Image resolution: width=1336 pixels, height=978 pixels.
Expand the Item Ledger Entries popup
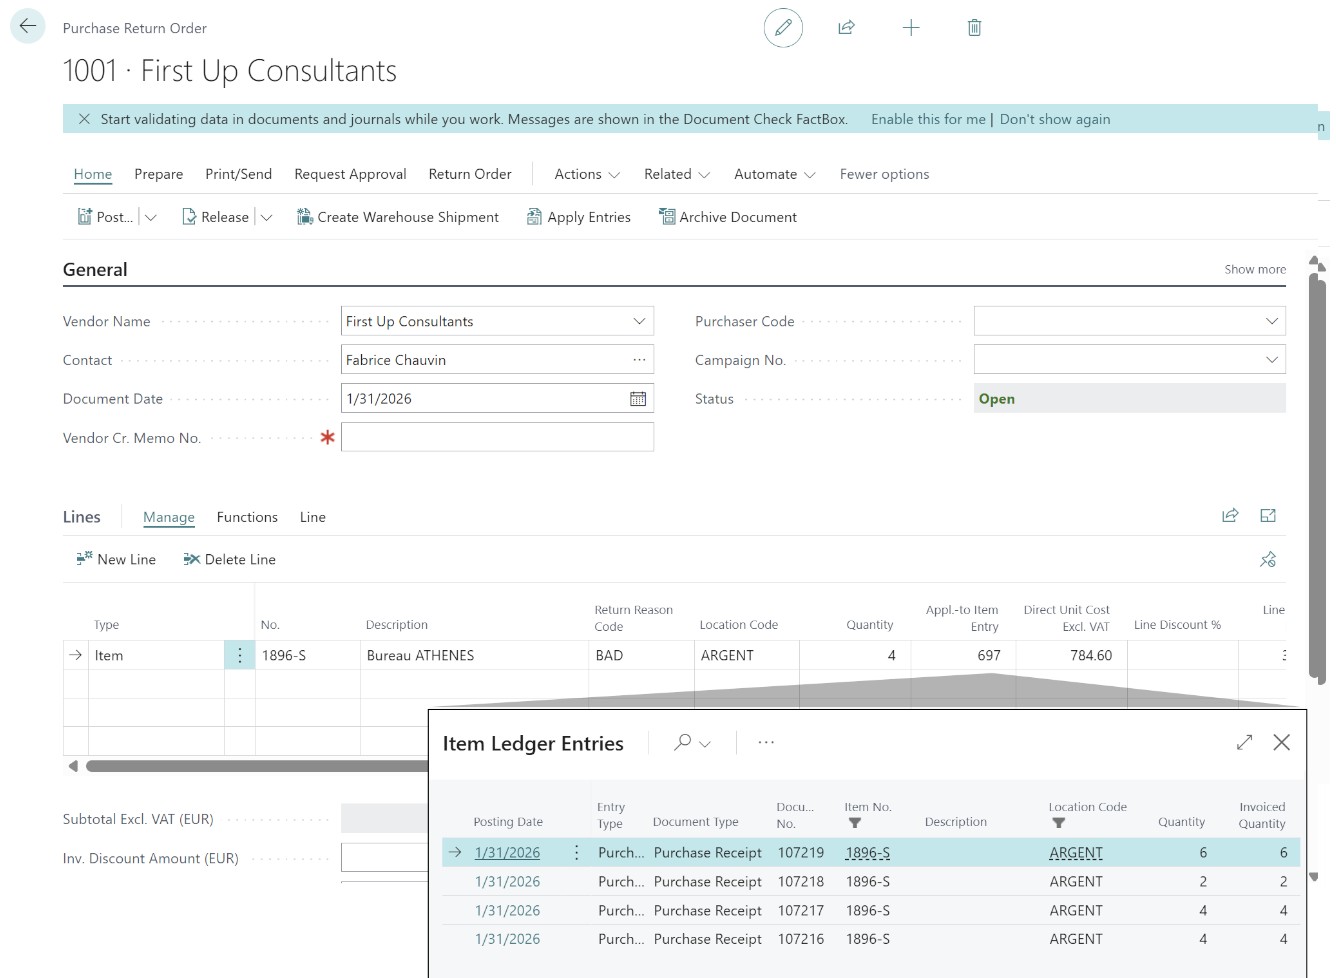click(1244, 743)
